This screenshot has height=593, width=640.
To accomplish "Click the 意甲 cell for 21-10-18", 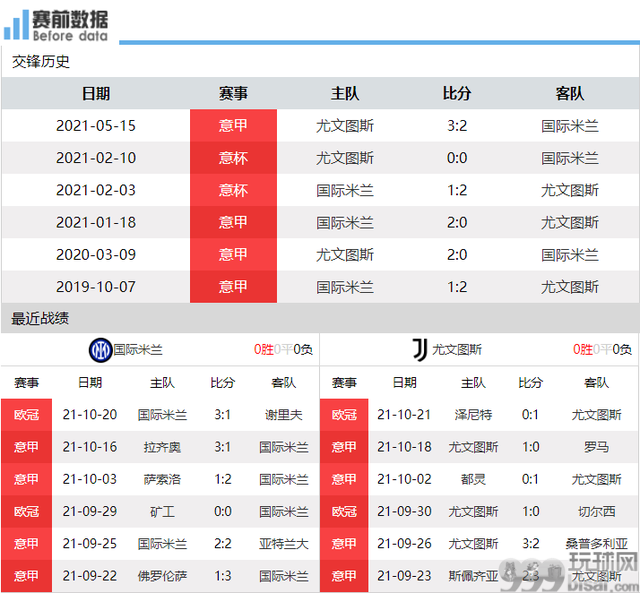I will [x=344, y=447].
